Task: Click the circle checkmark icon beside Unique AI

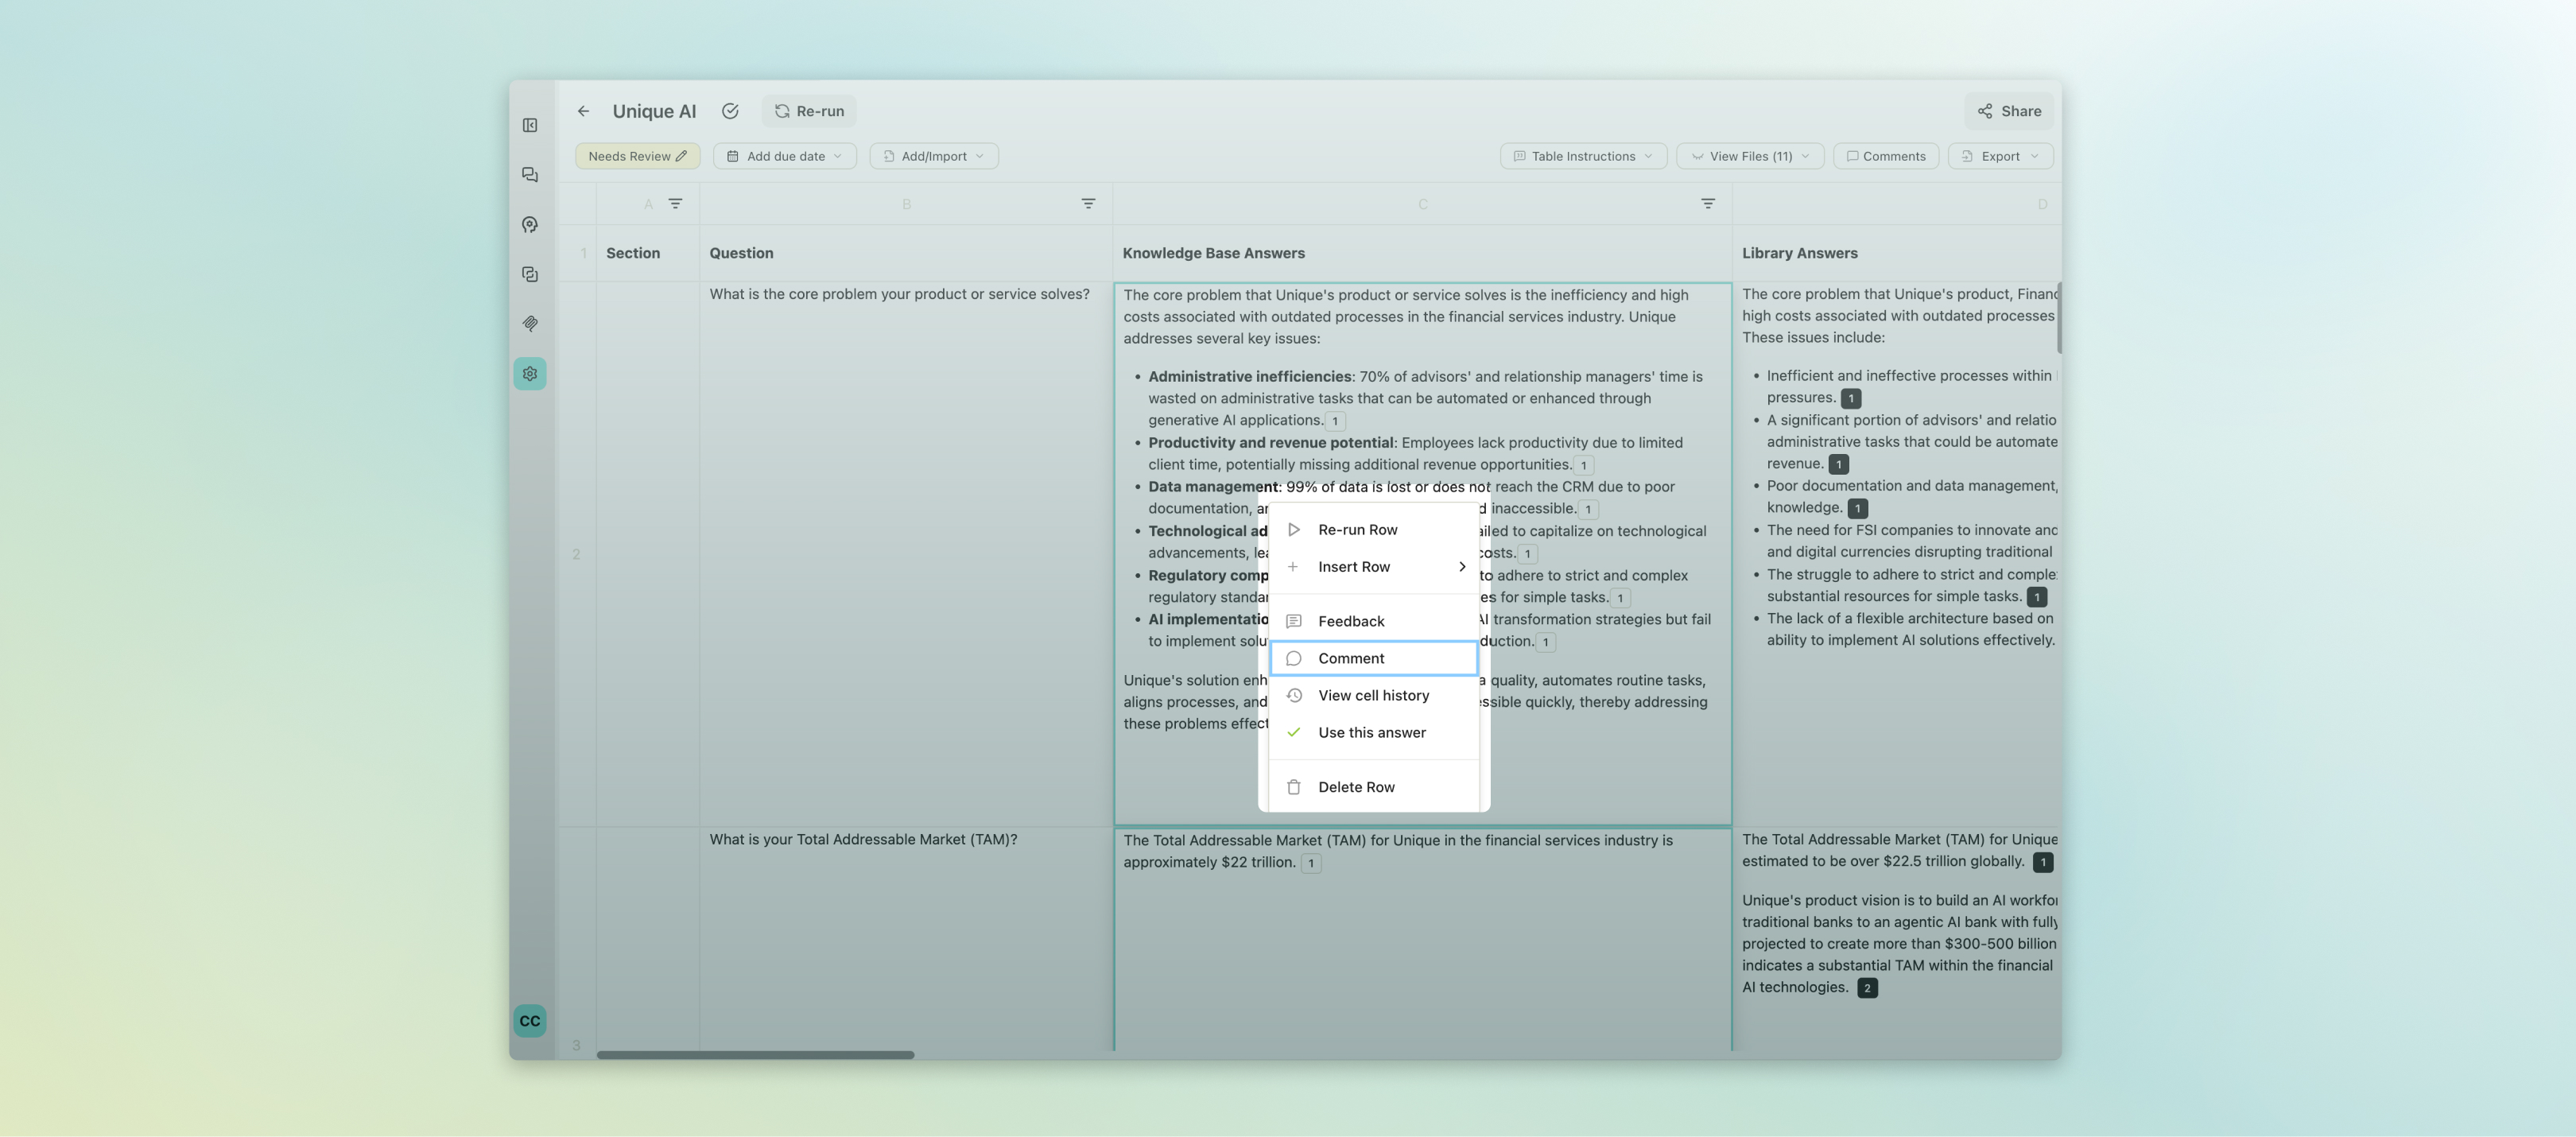Action: click(730, 111)
